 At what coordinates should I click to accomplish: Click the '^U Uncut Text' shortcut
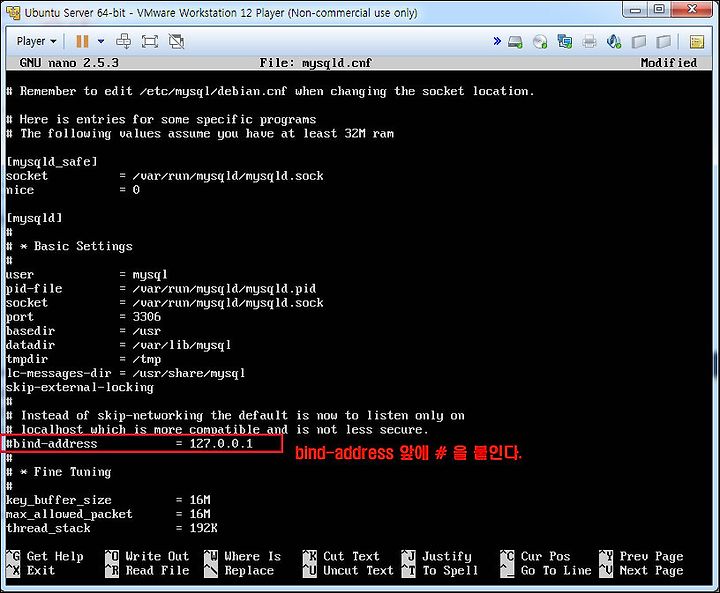(x=348, y=570)
